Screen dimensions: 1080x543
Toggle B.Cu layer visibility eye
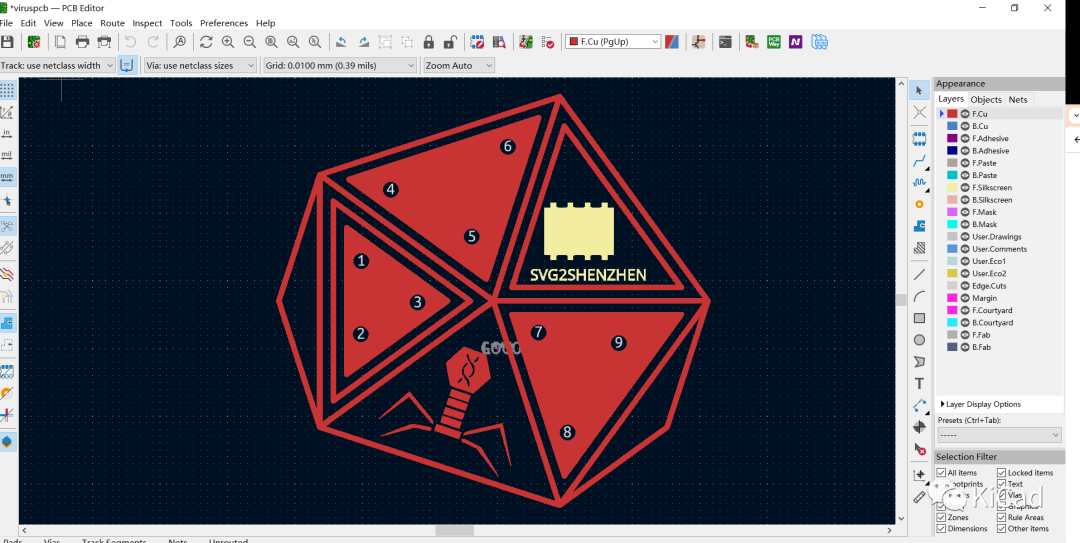click(x=965, y=126)
